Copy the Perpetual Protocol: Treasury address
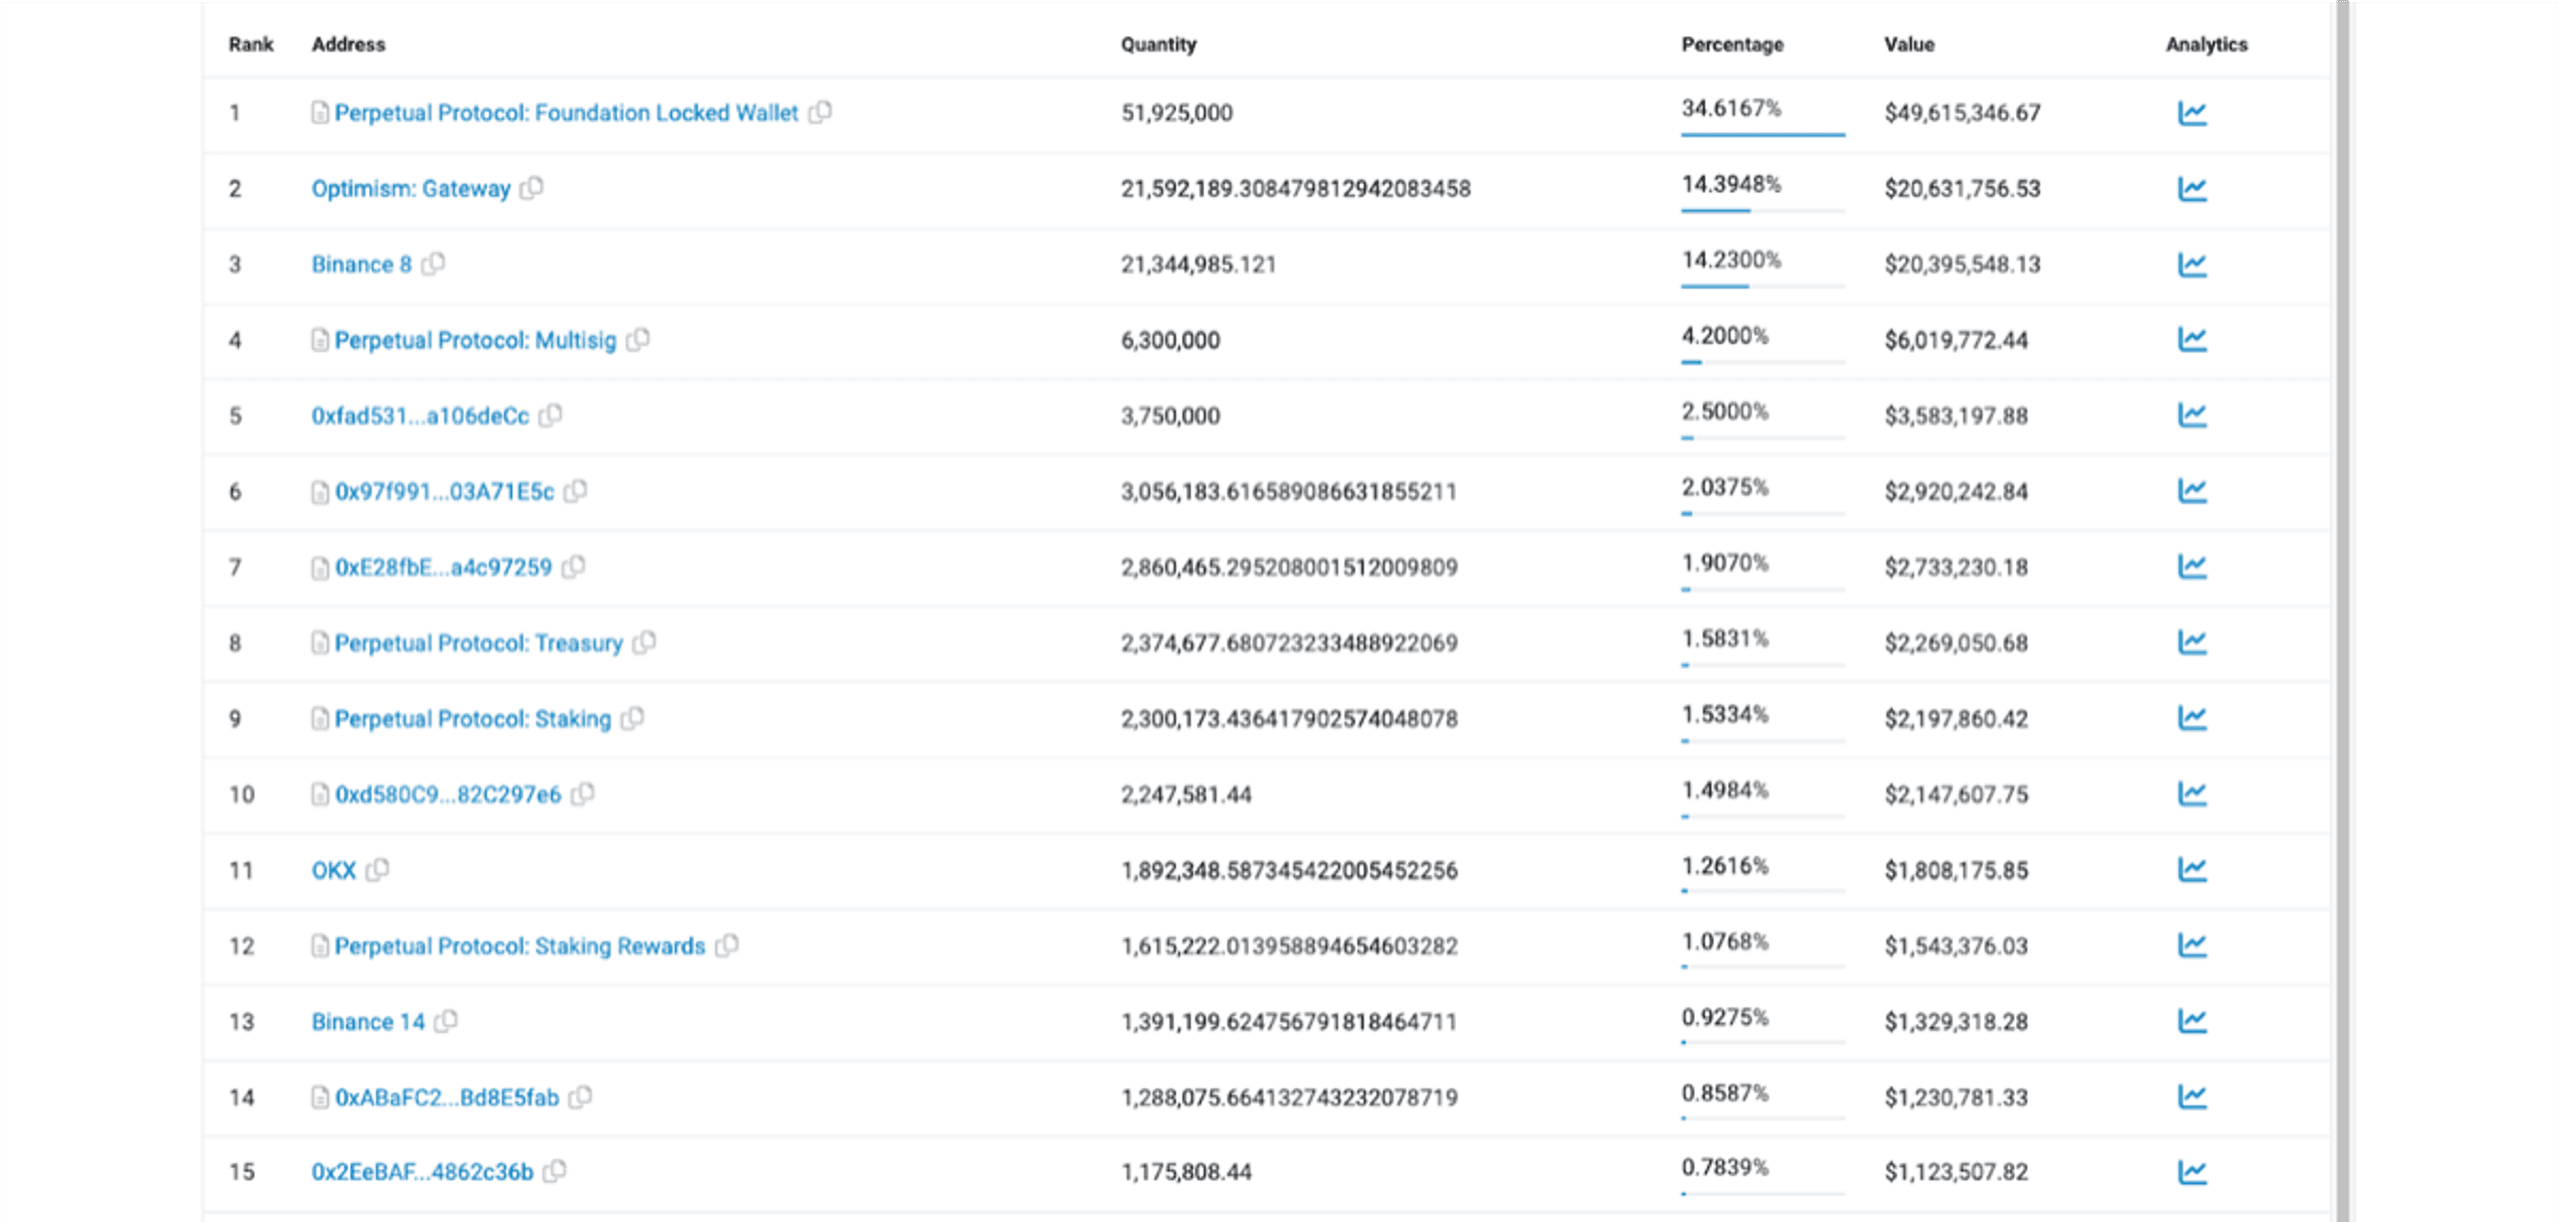Image resolution: width=2560 pixels, height=1222 pixels. coord(644,641)
